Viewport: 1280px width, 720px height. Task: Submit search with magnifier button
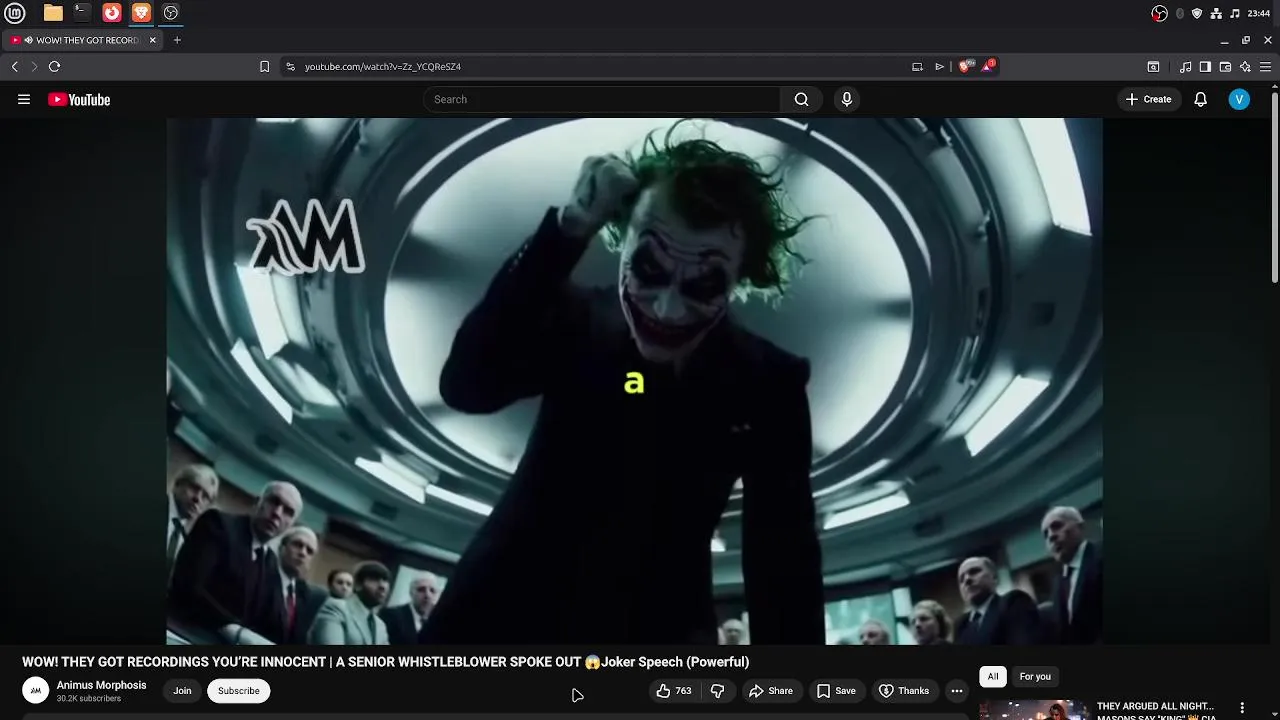(x=801, y=99)
